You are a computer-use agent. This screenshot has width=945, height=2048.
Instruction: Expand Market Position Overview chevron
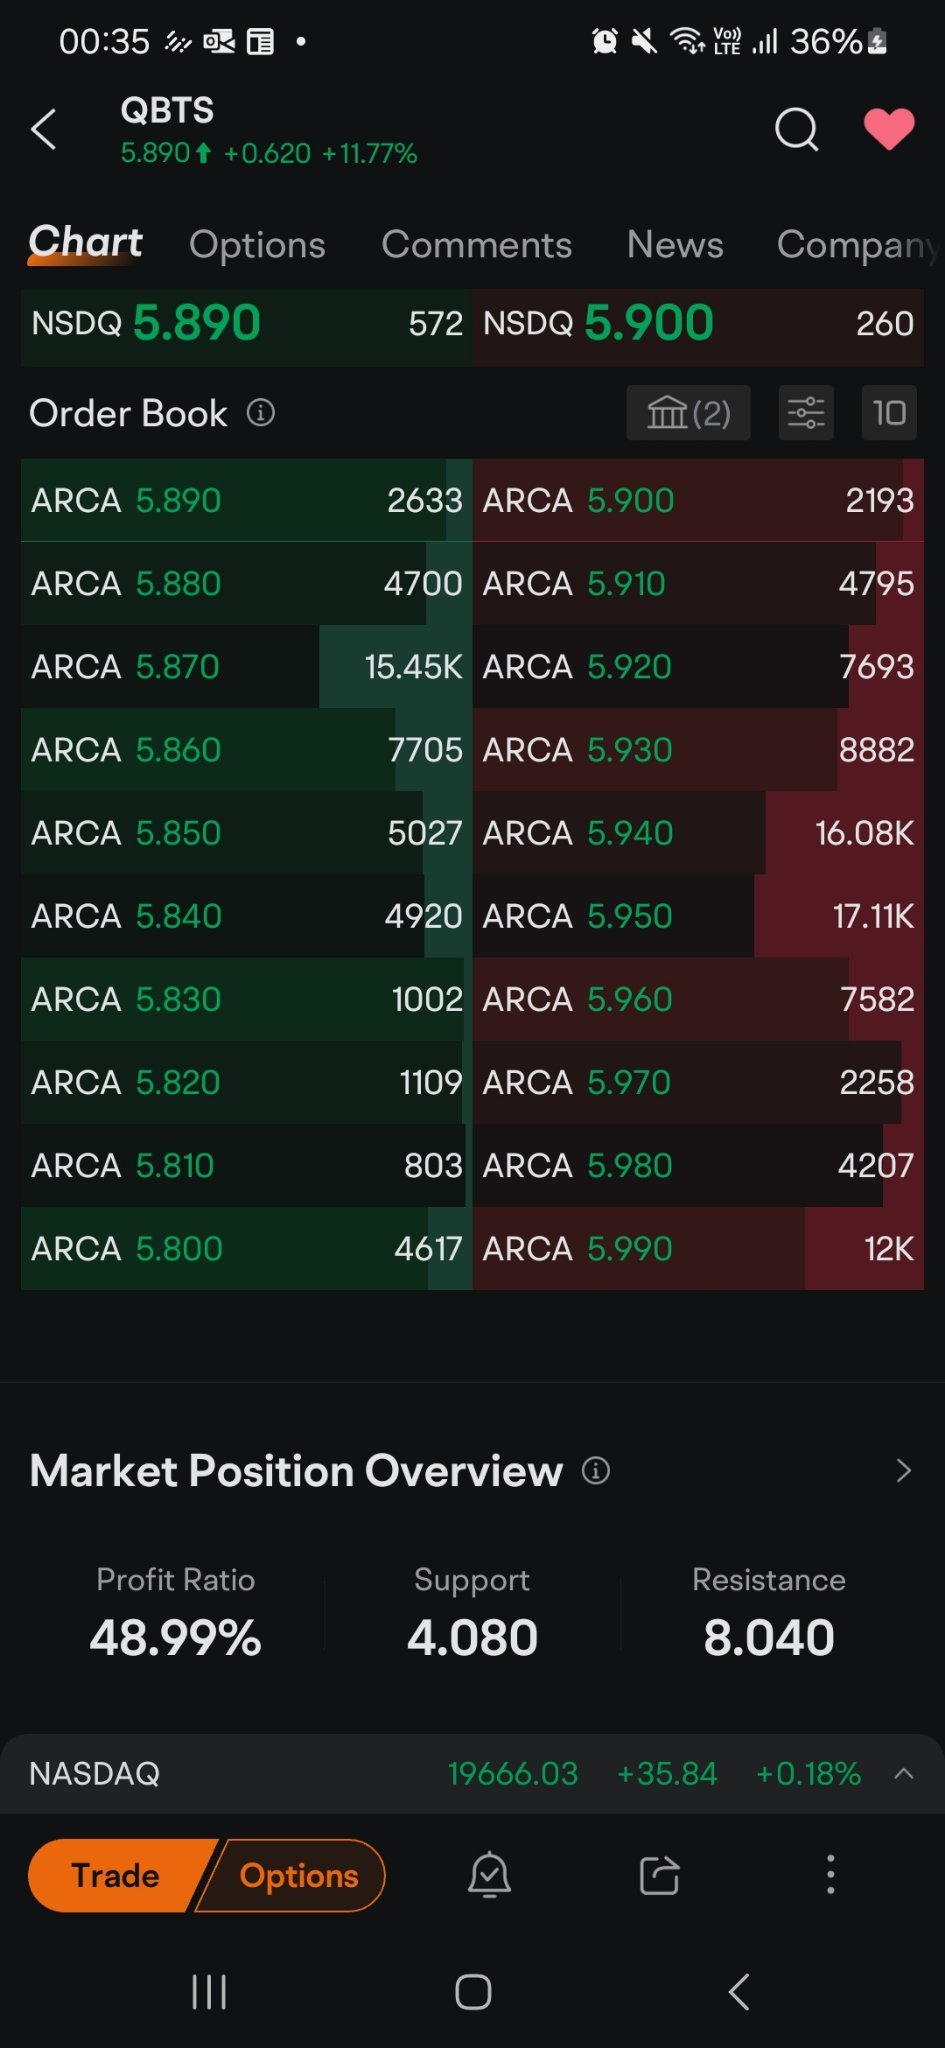click(x=904, y=1470)
